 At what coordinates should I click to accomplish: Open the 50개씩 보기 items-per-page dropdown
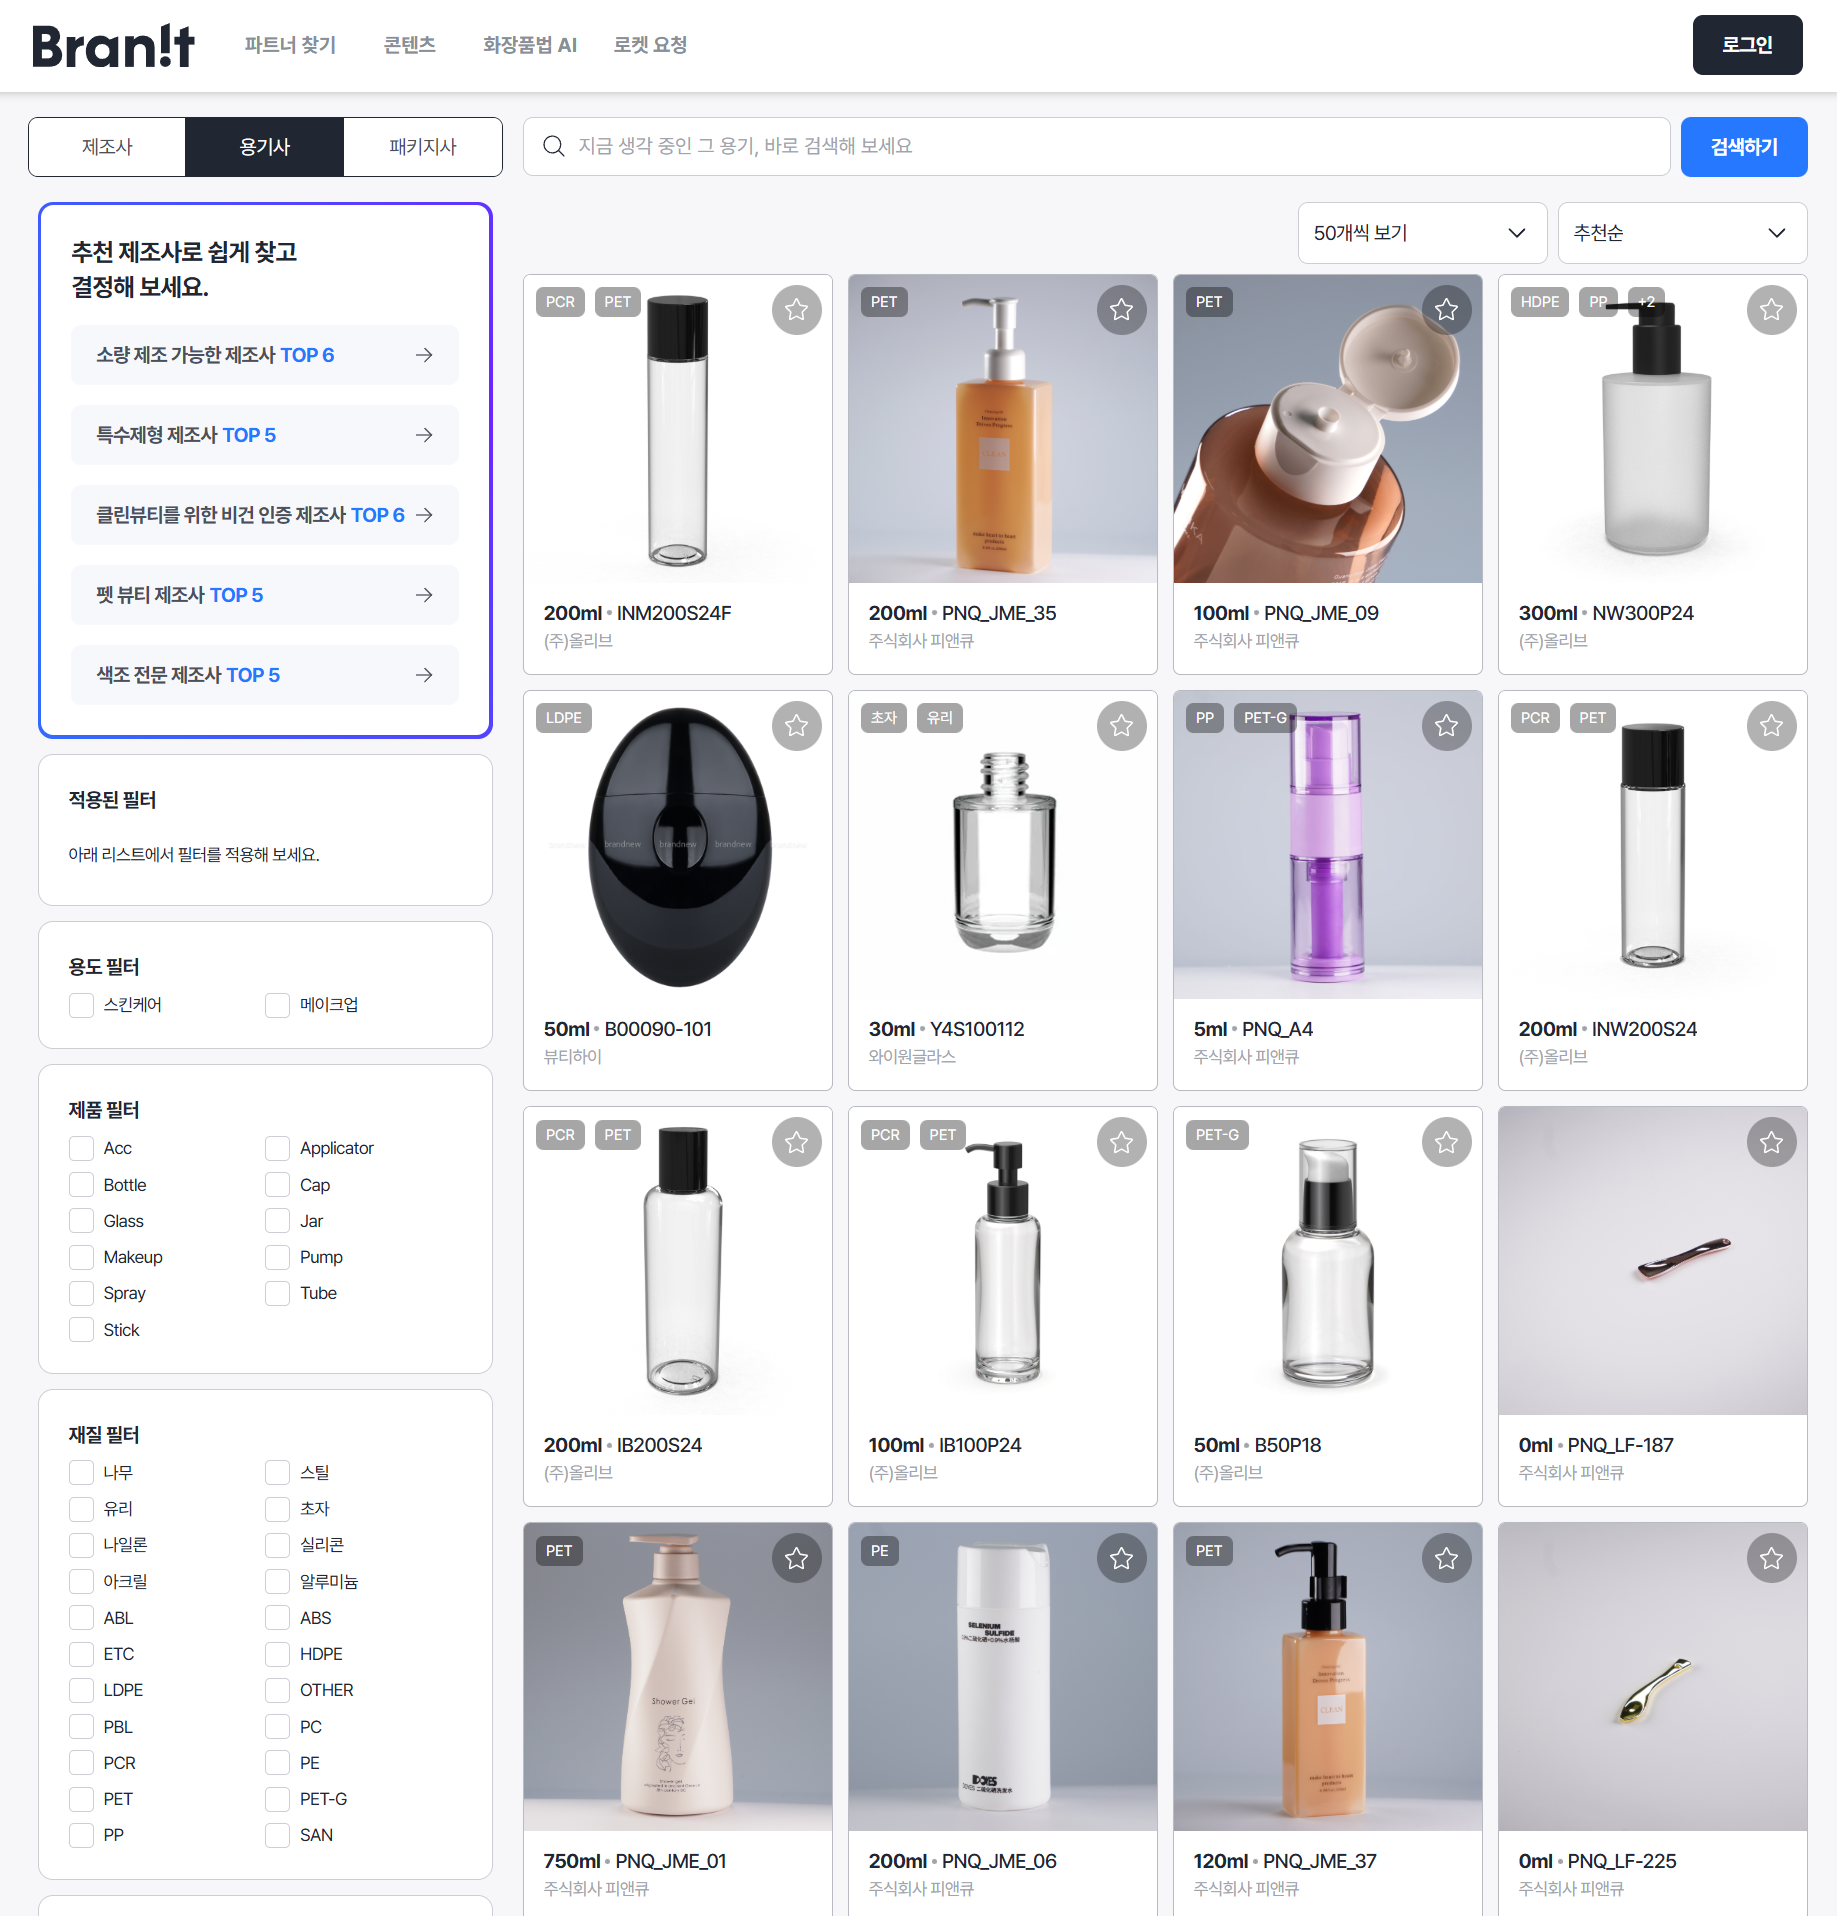[1421, 233]
